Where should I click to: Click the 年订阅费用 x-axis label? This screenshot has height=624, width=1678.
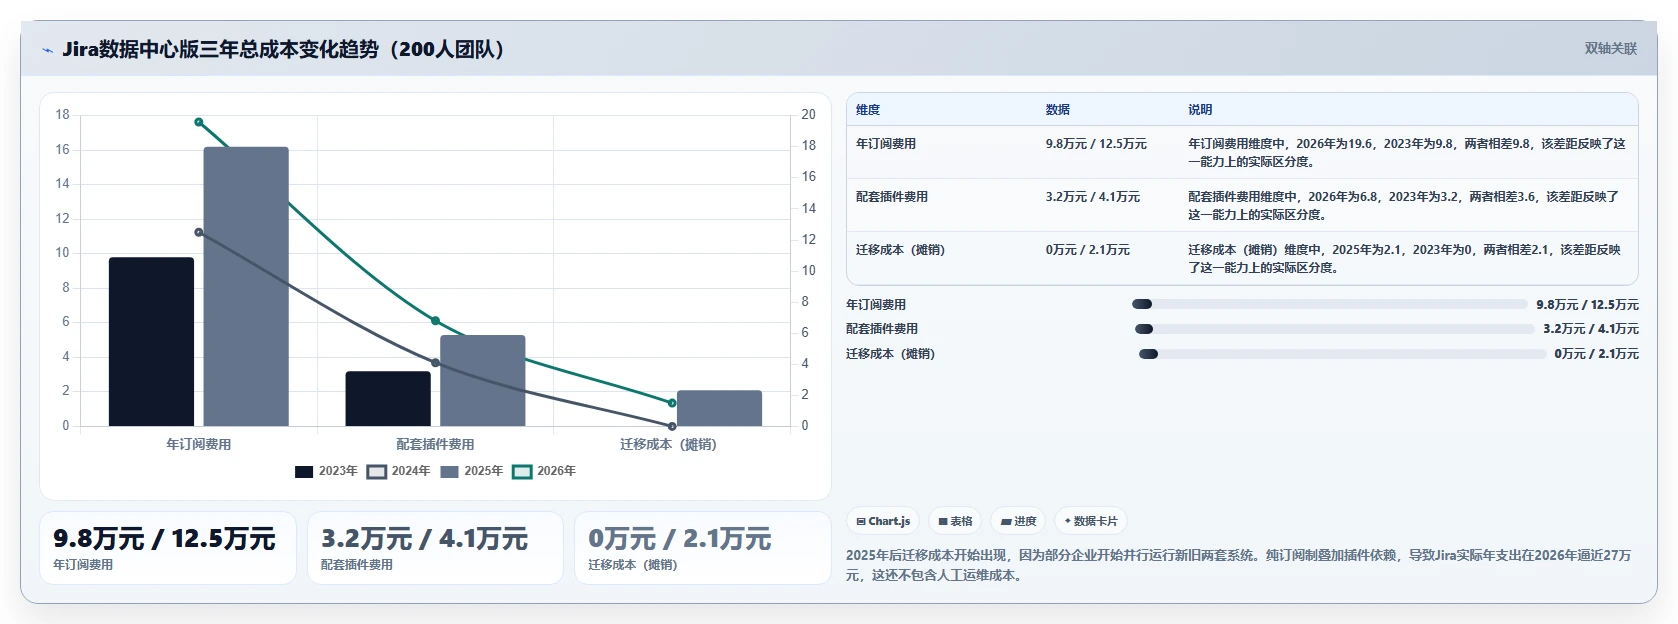pos(198,444)
